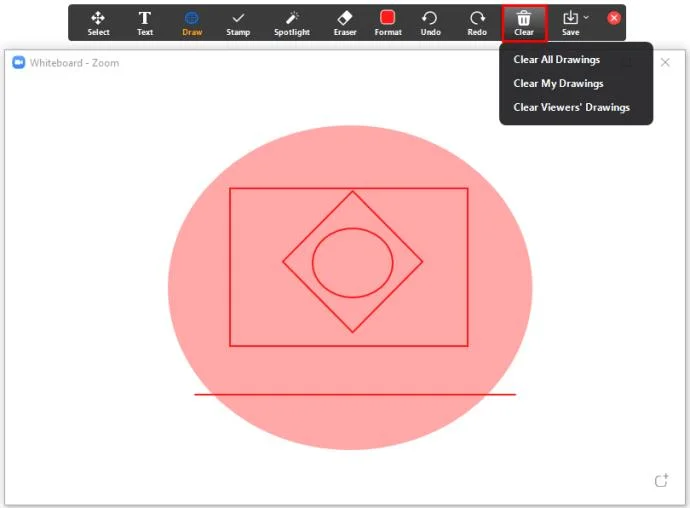Expand the Save dropdown arrow
The width and height of the screenshot is (690, 508).
point(586,18)
